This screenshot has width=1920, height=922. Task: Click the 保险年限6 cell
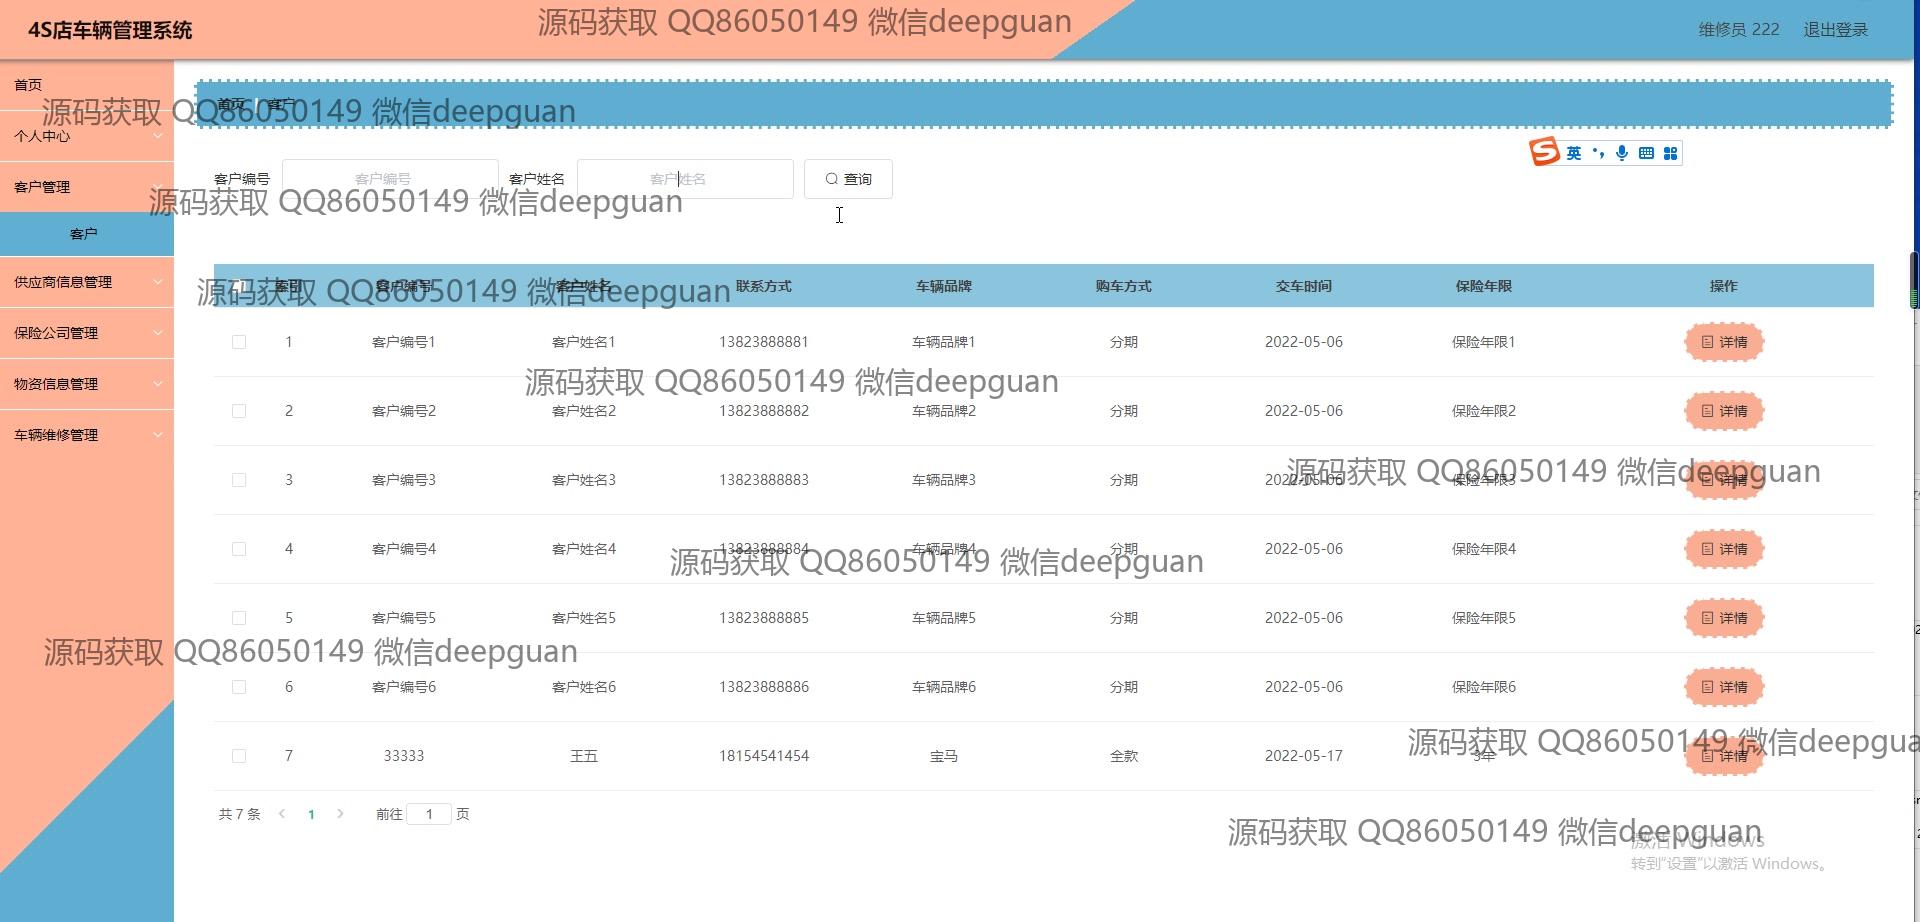[1484, 687]
